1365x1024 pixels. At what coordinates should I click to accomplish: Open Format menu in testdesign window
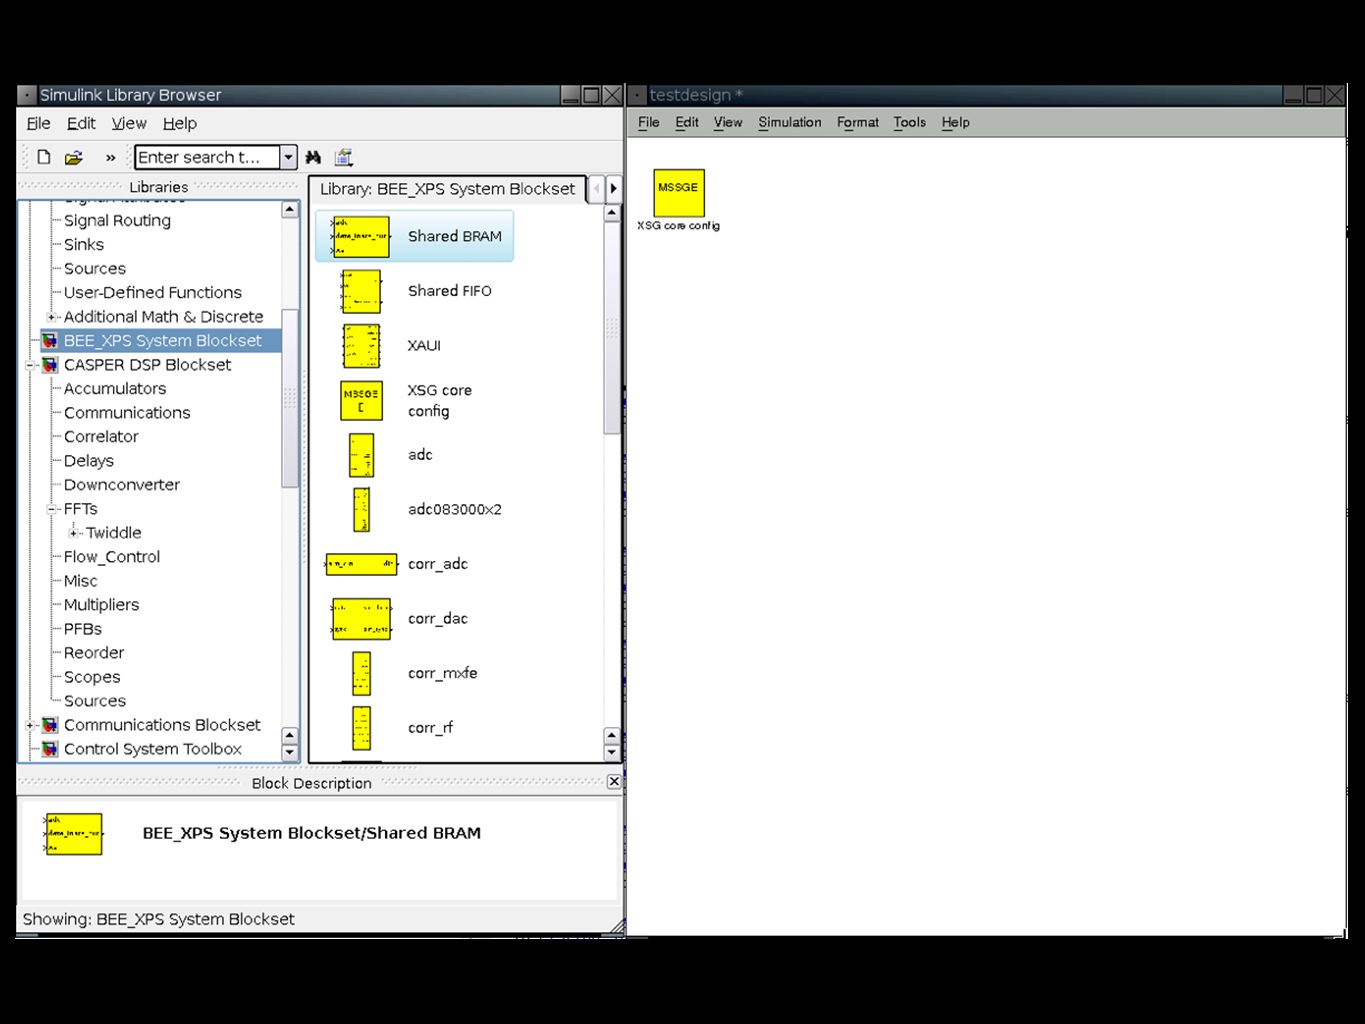[x=858, y=122]
